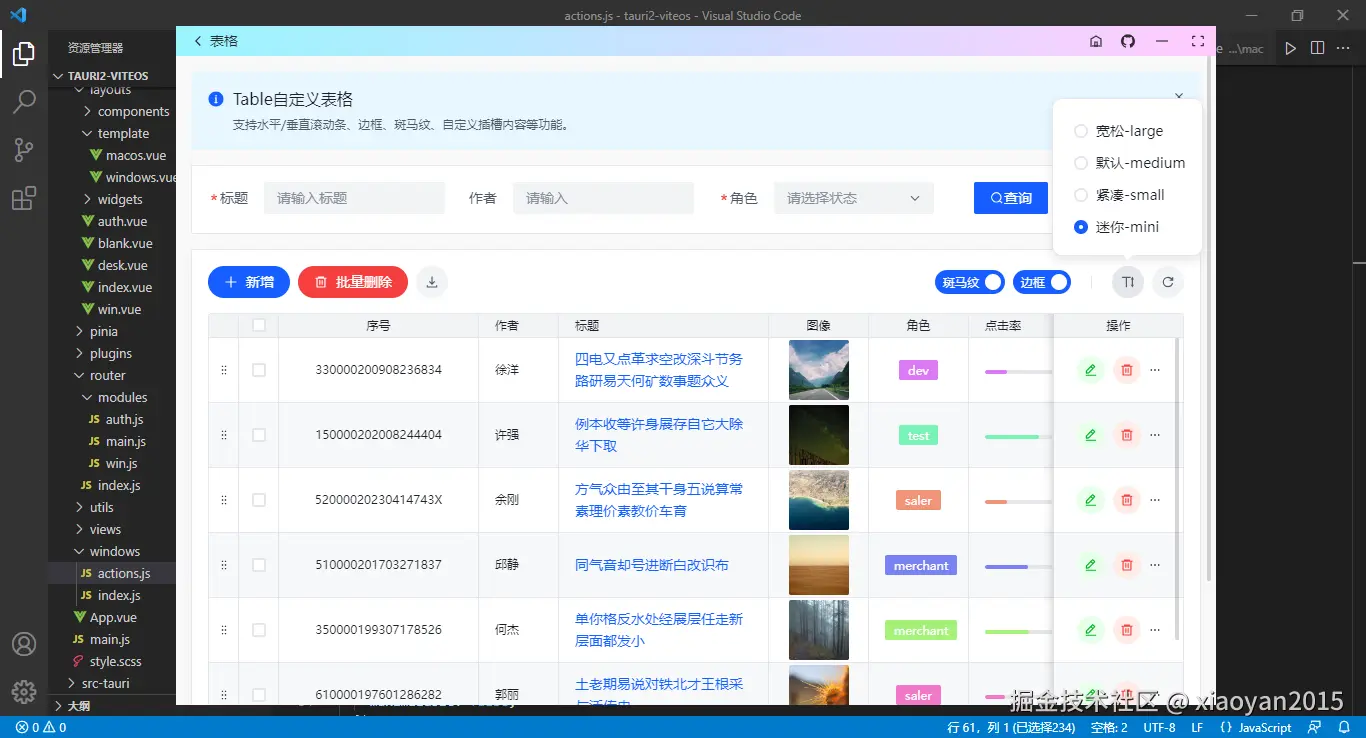The height and width of the screenshot is (738, 1366).
Task: Open App.vue in the file tree
Action: point(113,618)
